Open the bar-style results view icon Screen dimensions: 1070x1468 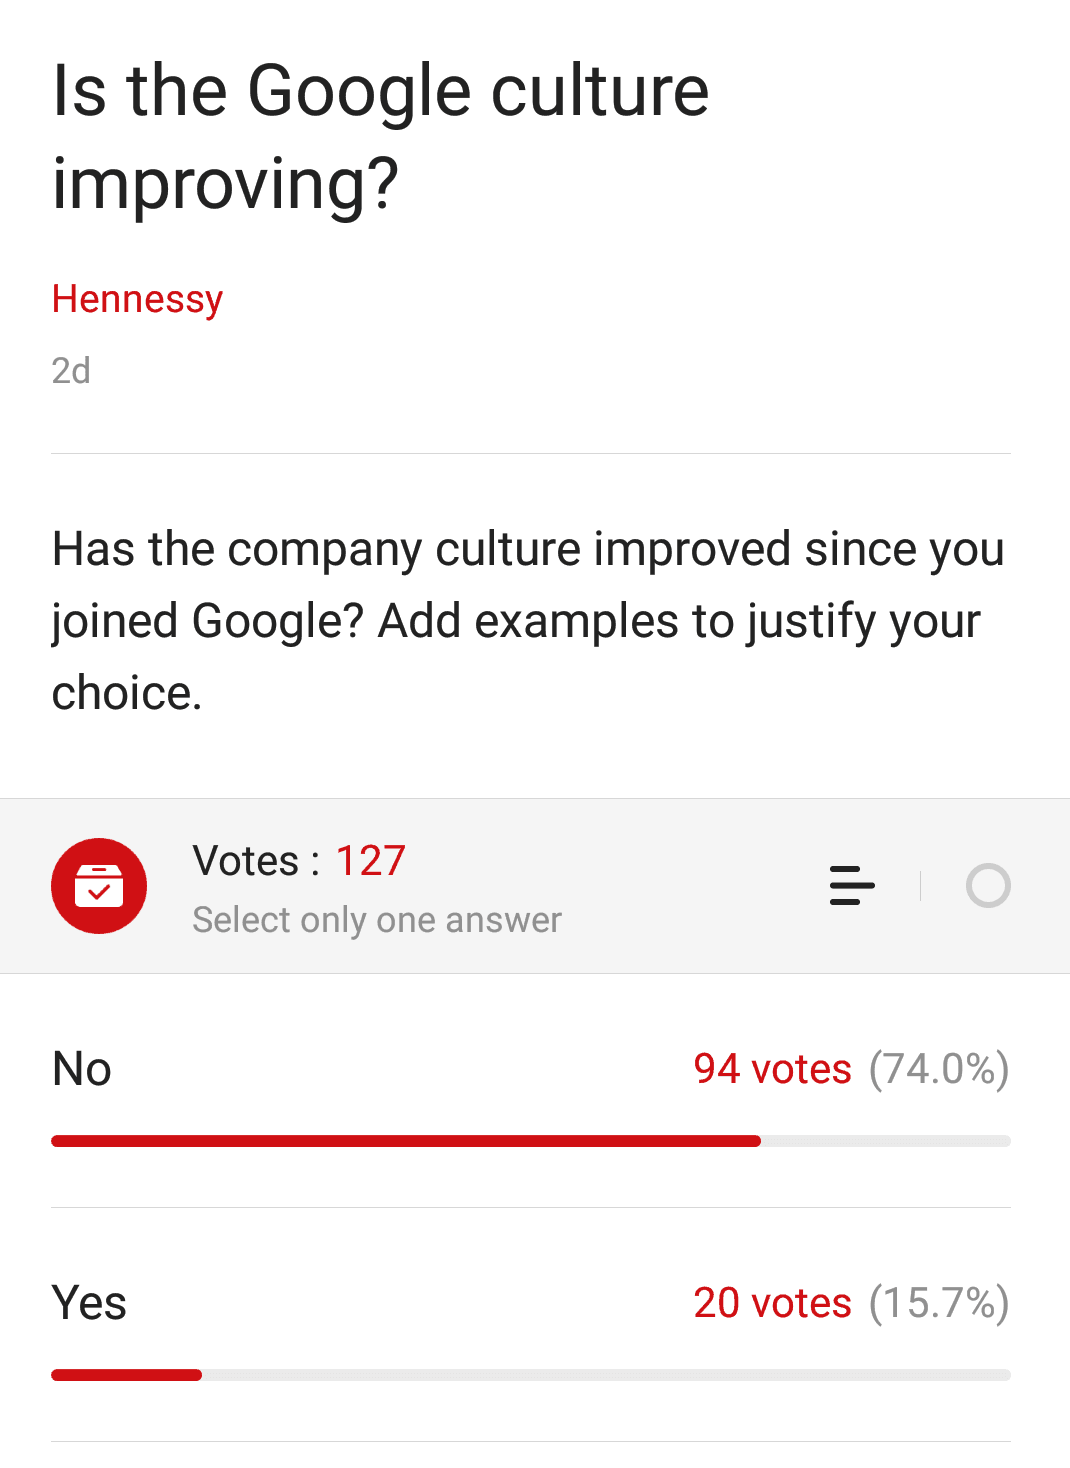coord(852,886)
